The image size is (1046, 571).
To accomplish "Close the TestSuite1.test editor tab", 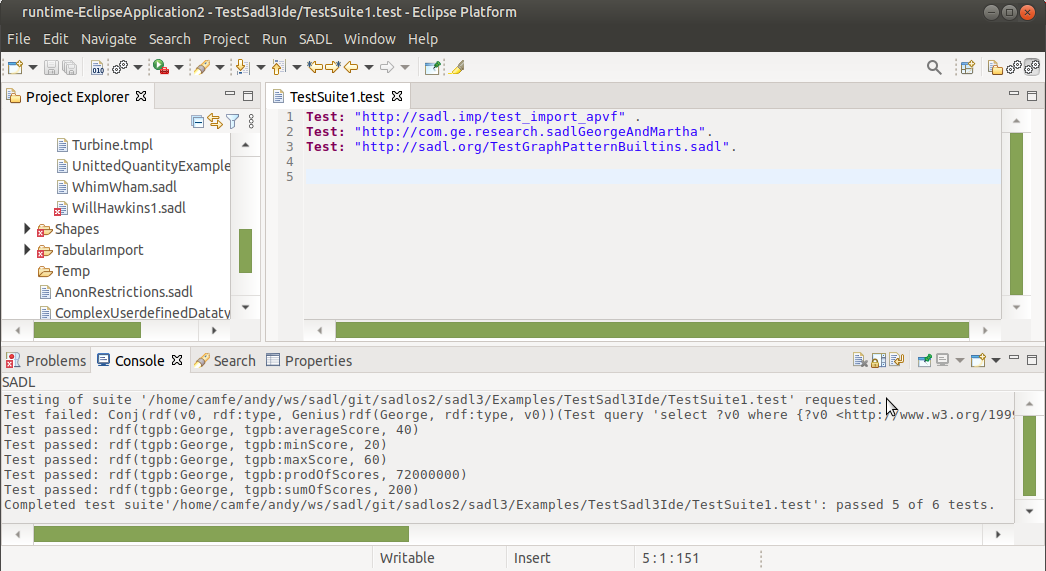I will coord(397,96).
